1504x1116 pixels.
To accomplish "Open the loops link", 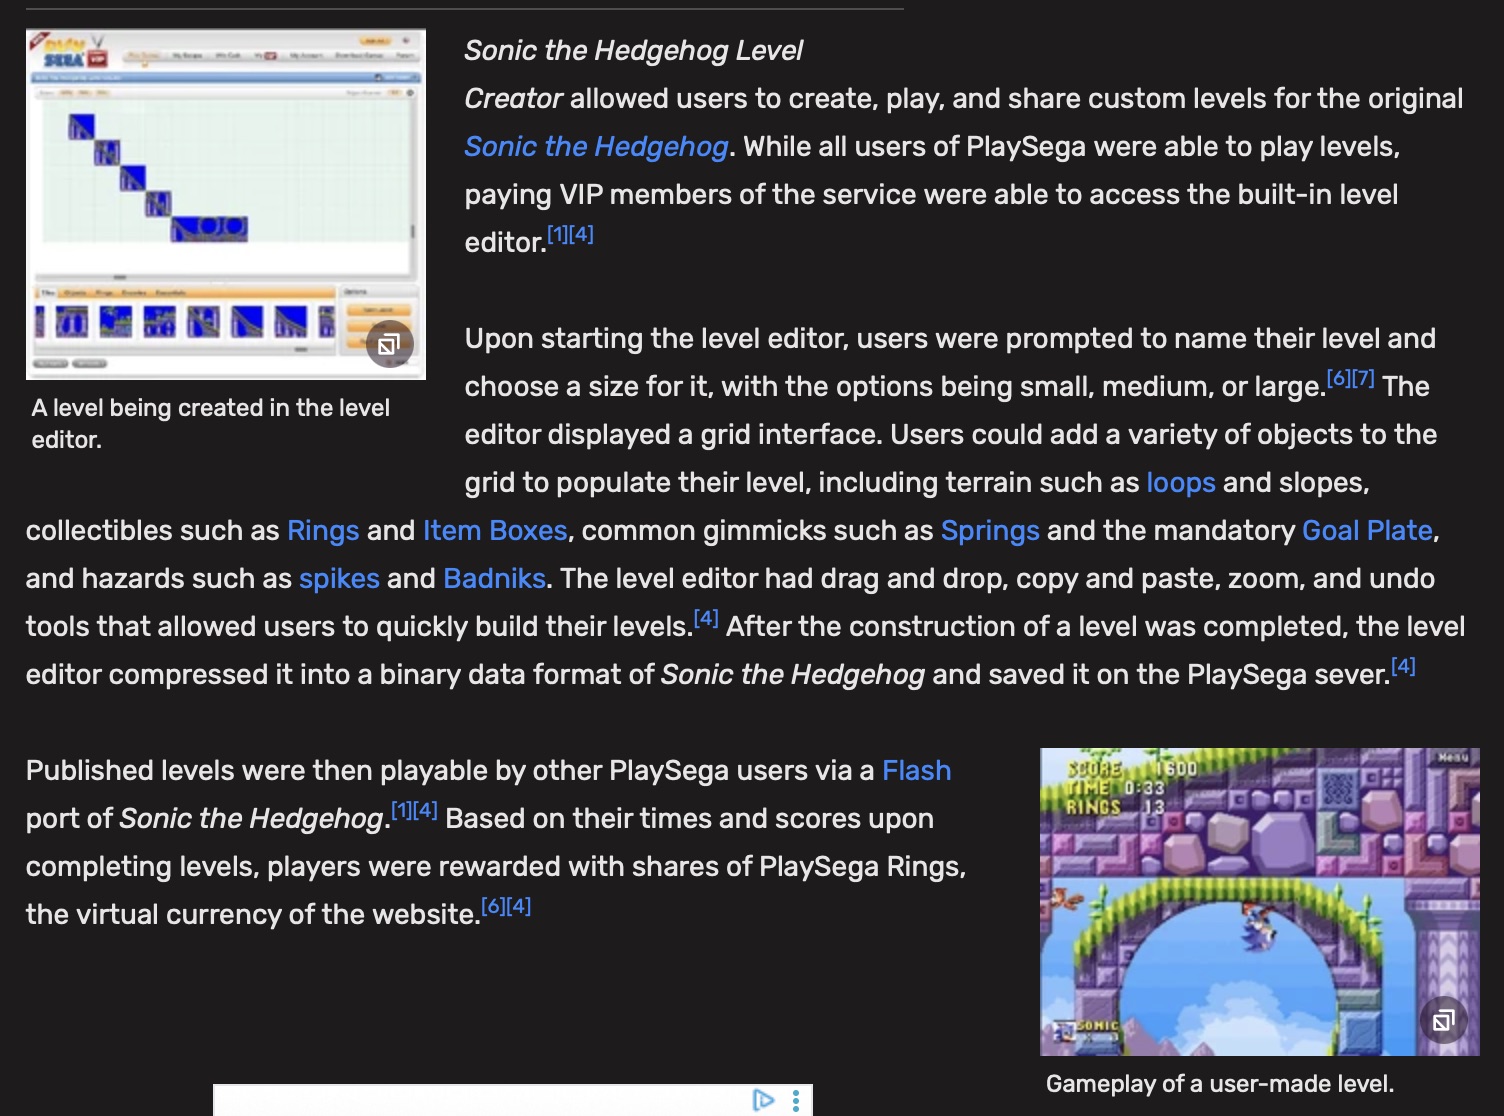I will click(x=1180, y=483).
